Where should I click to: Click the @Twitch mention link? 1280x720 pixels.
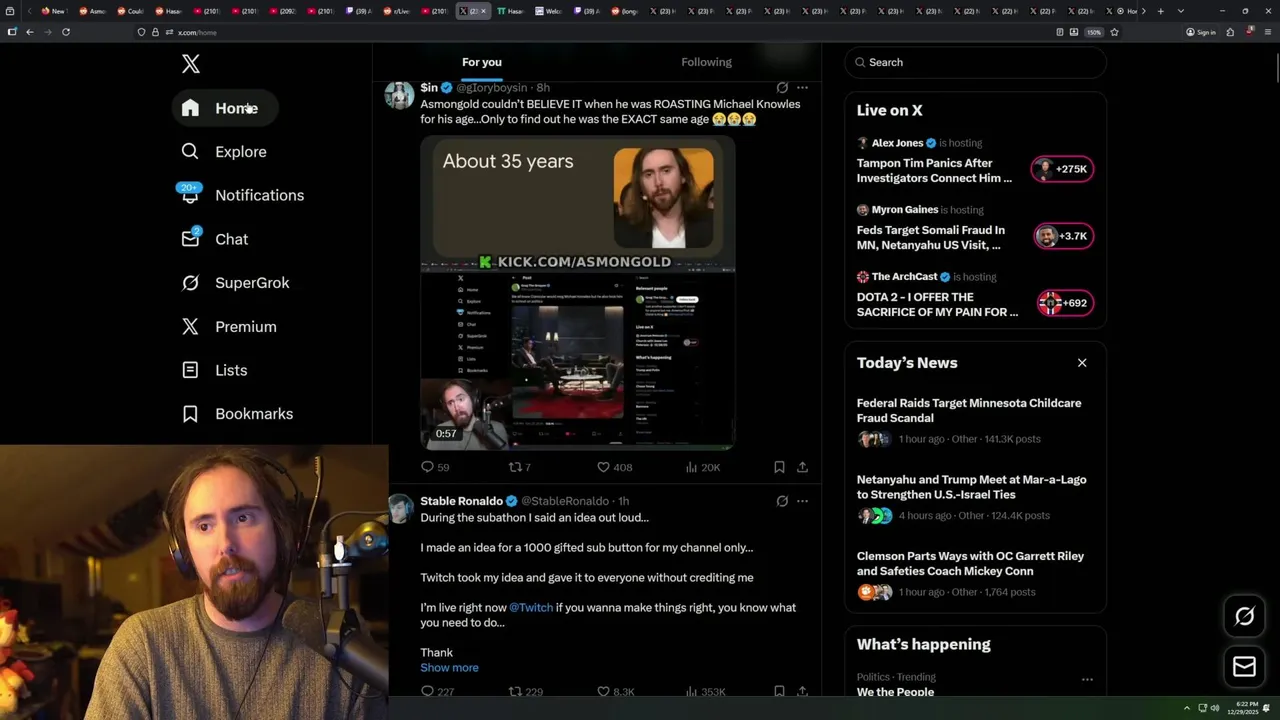(531, 608)
